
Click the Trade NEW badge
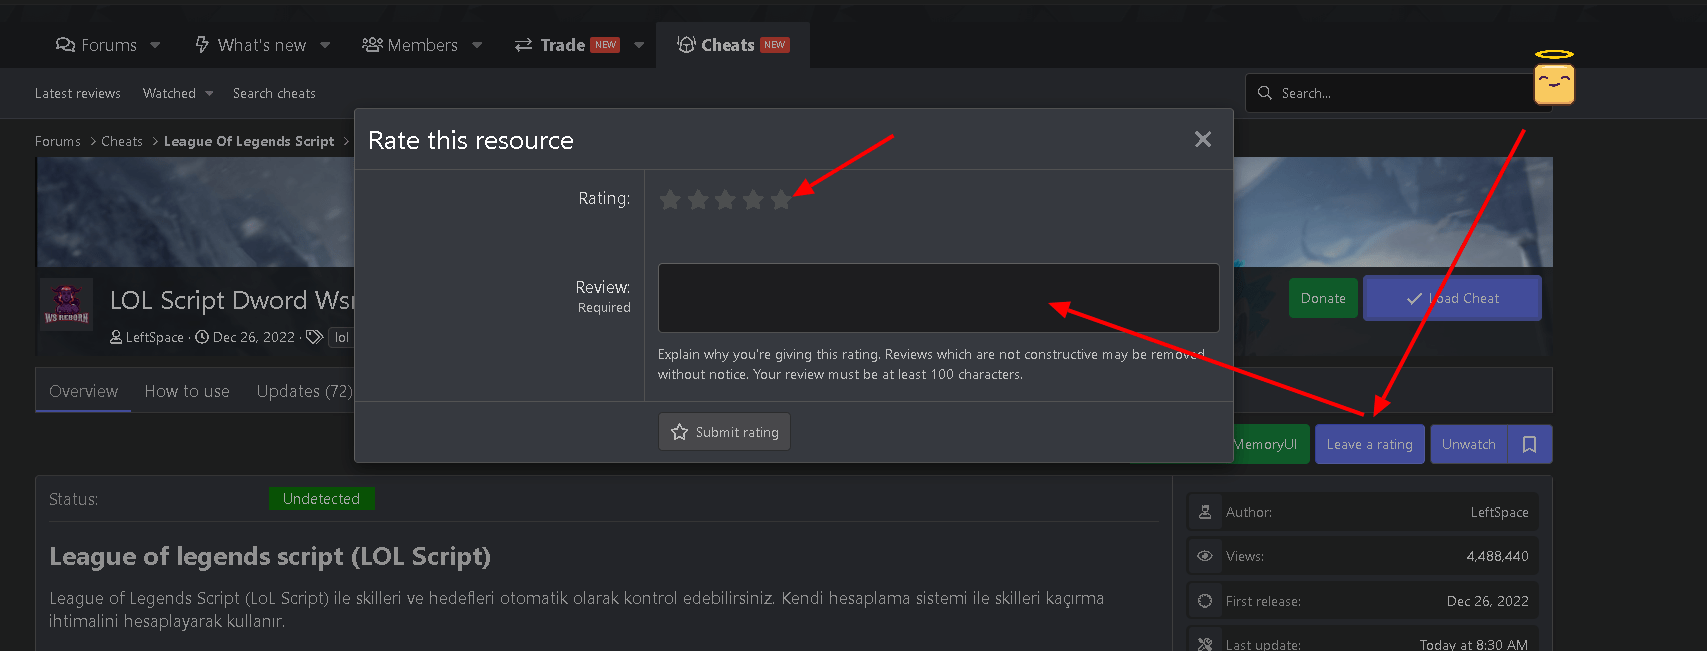click(x=605, y=45)
